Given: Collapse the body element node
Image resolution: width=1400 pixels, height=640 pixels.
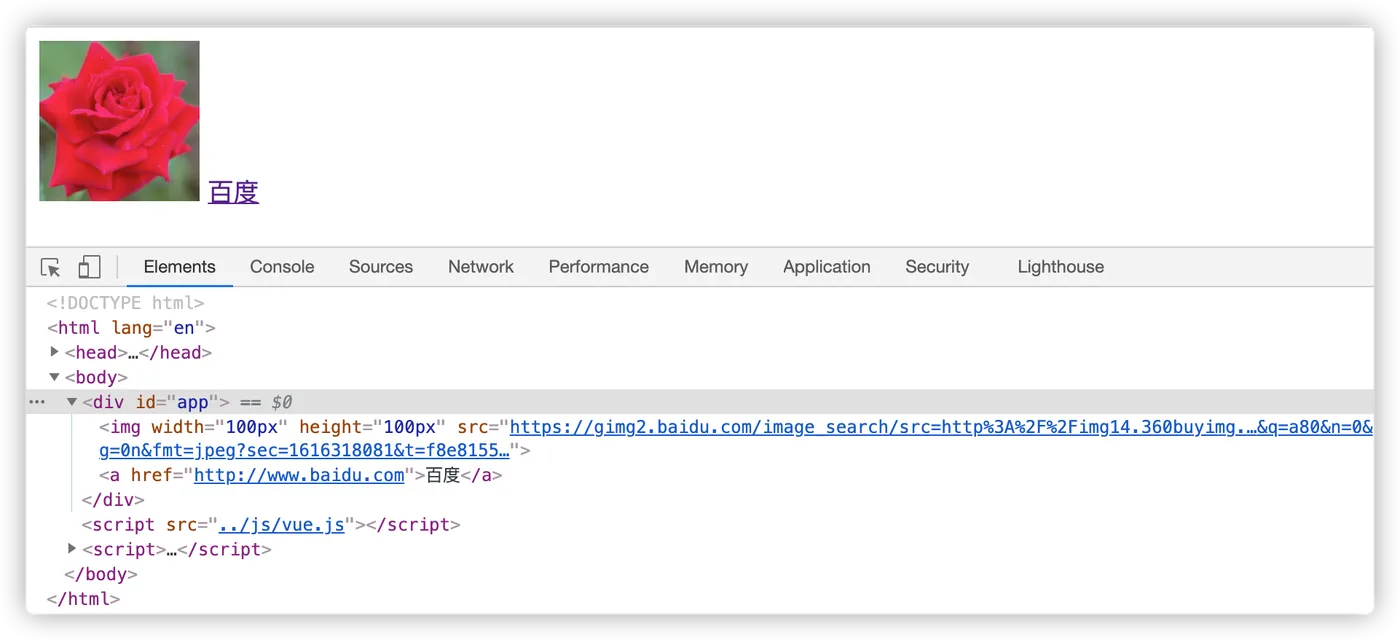Looking at the screenshot, I should [x=55, y=377].
